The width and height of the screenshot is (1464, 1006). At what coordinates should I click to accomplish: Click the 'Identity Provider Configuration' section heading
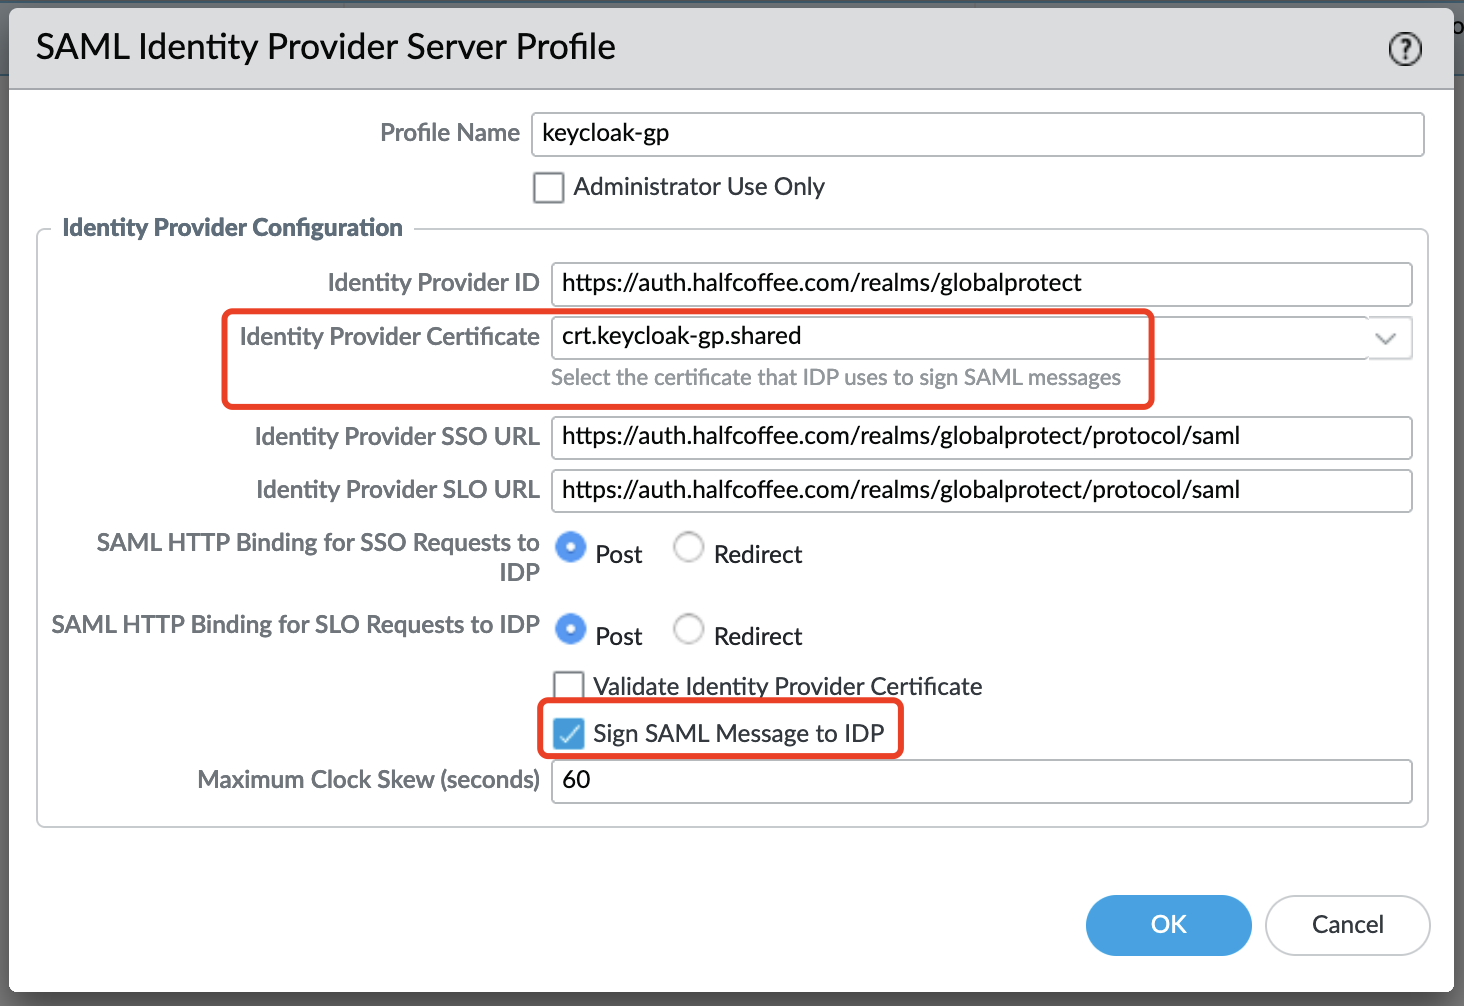coord(232,228)
